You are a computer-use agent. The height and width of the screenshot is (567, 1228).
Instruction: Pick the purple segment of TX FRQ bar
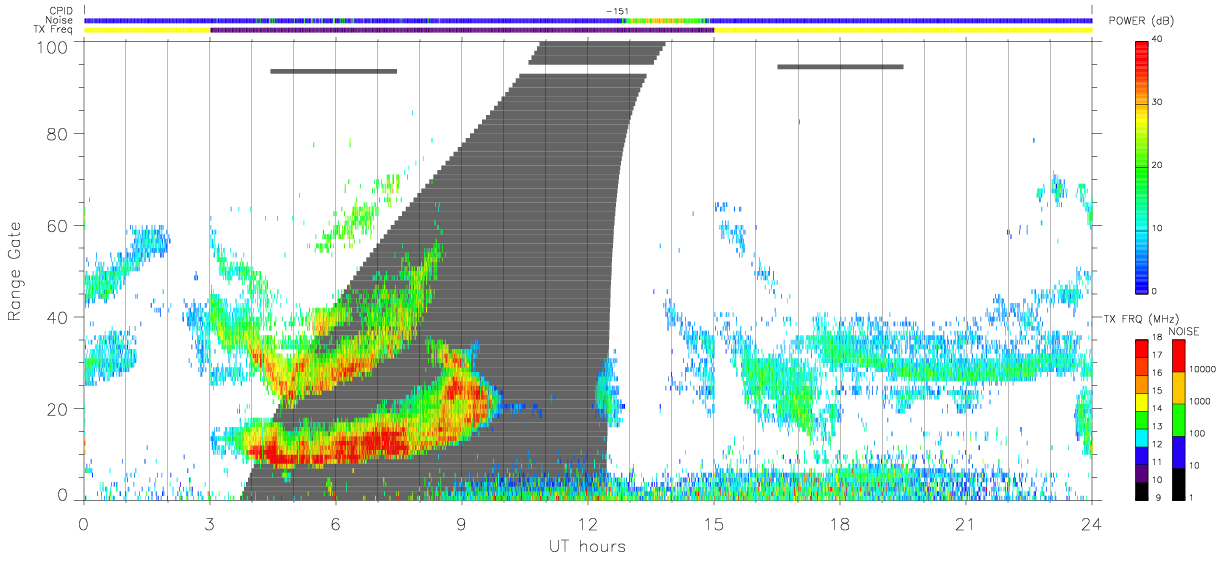point(1140,471)
